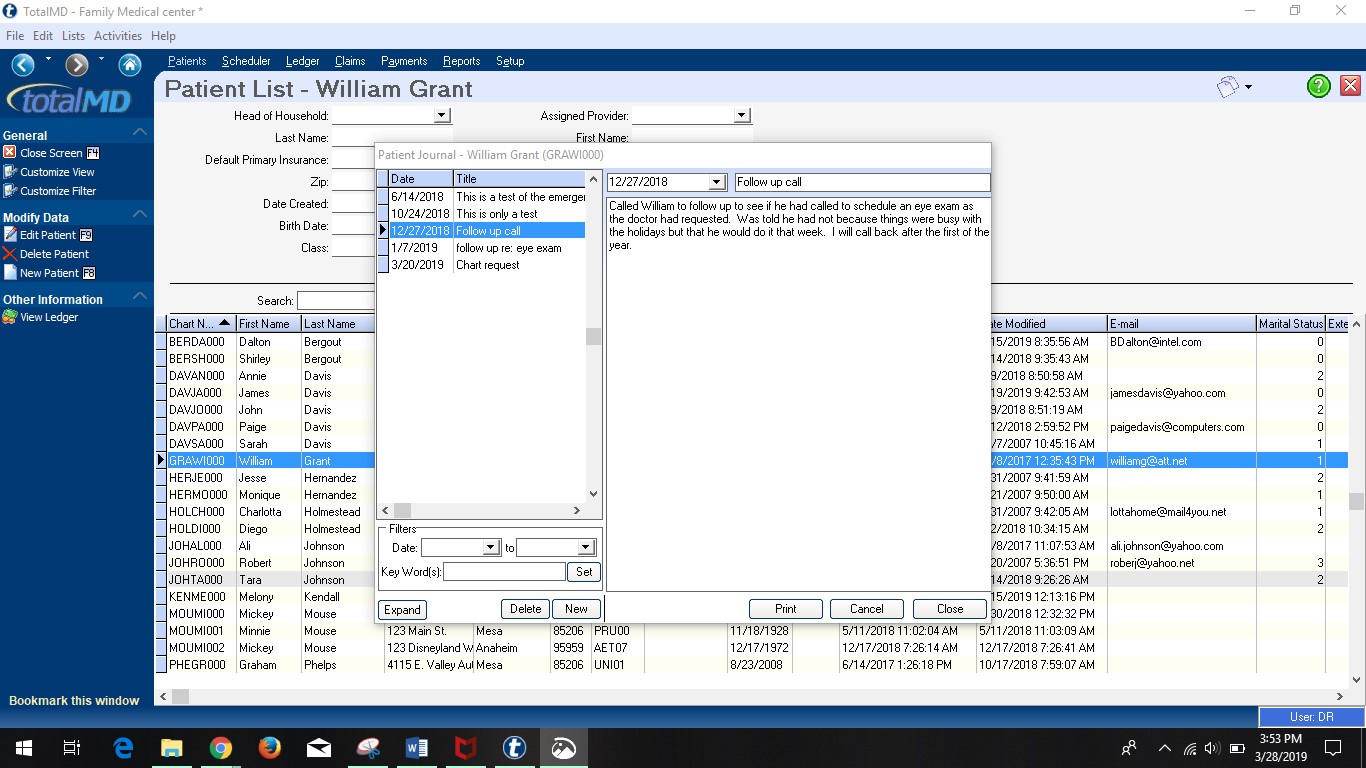Click Customize Filter in sidebar
The width and height of the screenshot is (1366, 768).
click(x=50, y=191)
